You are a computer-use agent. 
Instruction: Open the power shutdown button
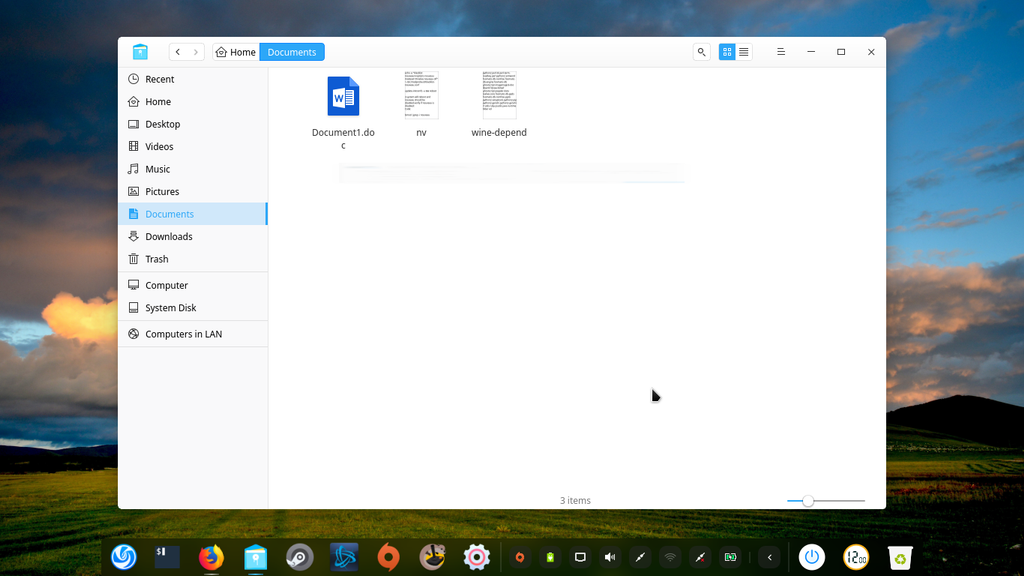812,557
